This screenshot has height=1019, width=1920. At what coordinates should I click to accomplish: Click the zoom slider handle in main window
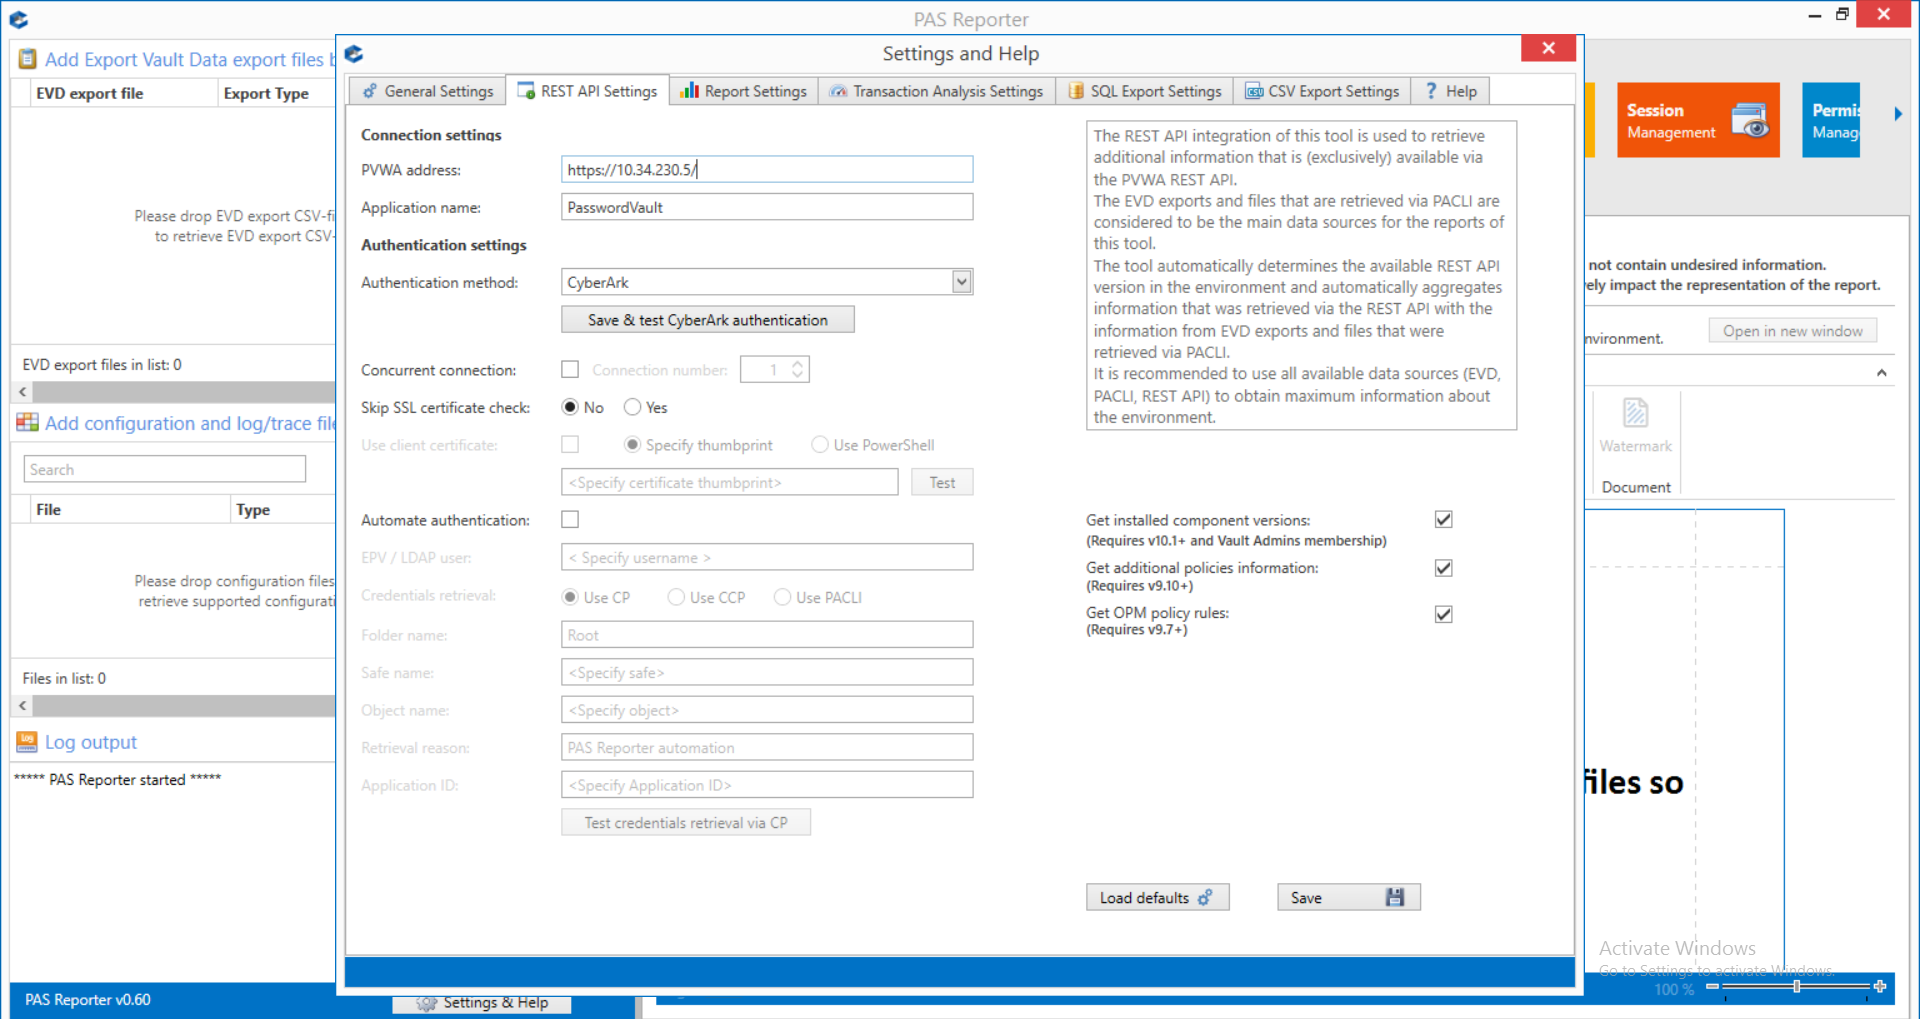1797,986
